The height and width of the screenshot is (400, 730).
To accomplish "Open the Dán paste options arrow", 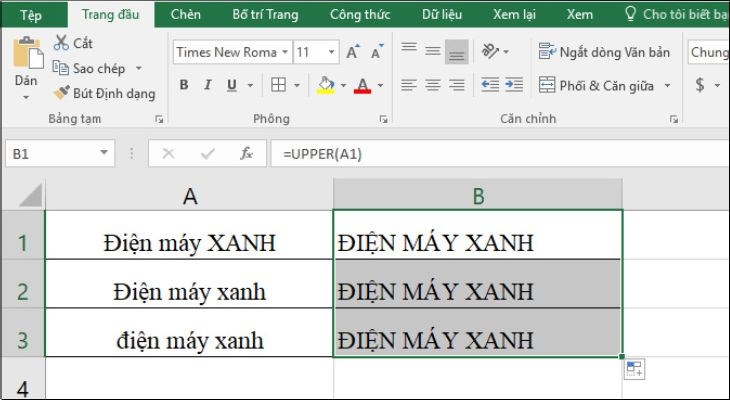I will pos(26,97).
